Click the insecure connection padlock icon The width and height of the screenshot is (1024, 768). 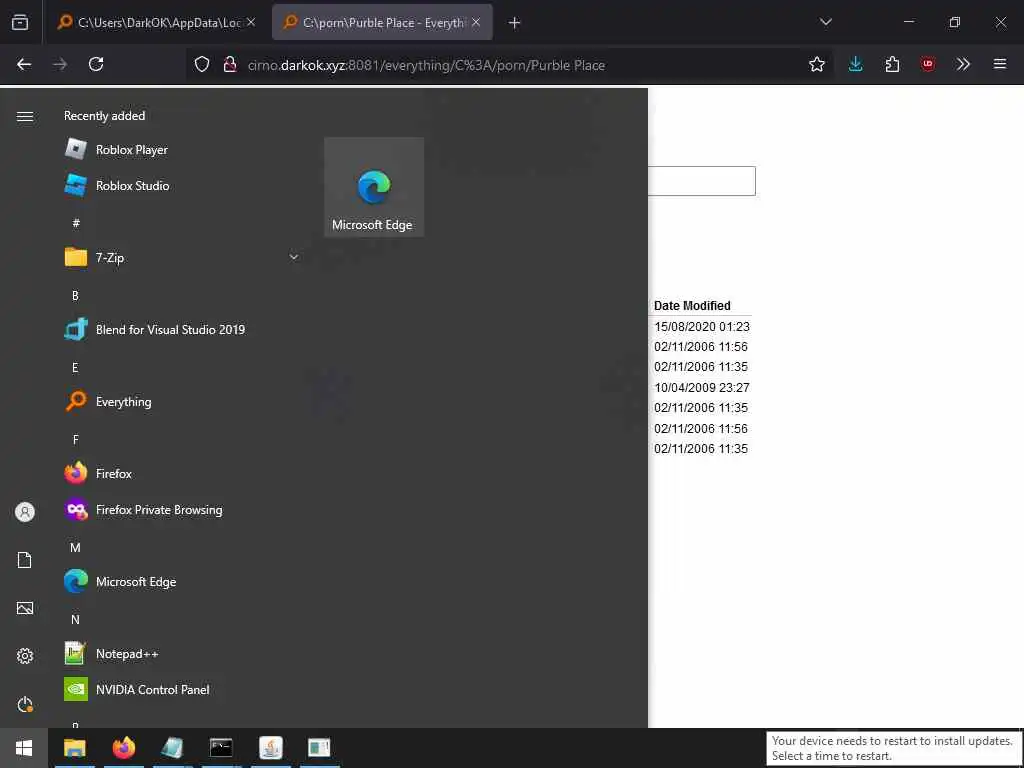[229, 64]
